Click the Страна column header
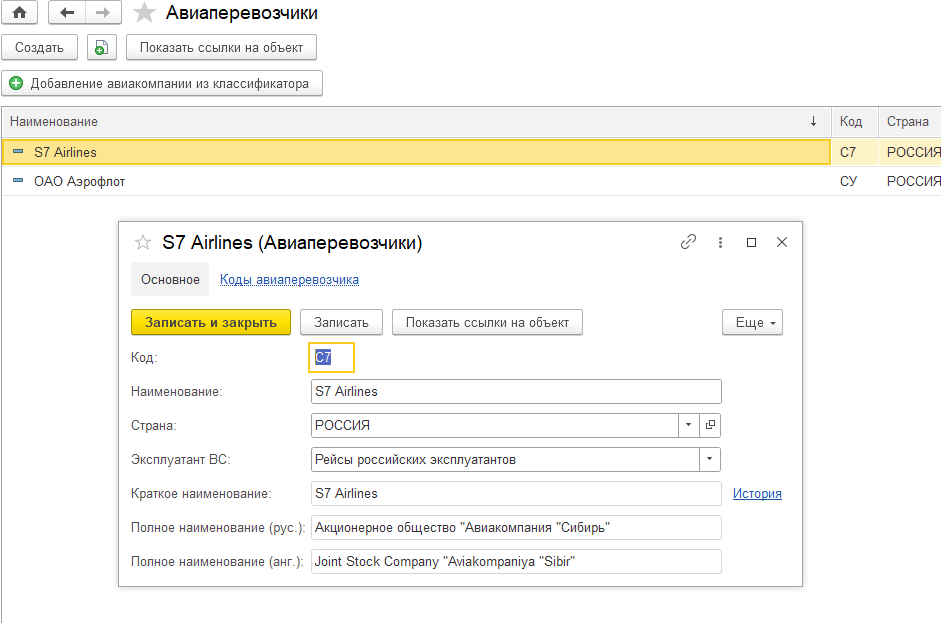The image size is (941, 623). (x=910, y=121)
